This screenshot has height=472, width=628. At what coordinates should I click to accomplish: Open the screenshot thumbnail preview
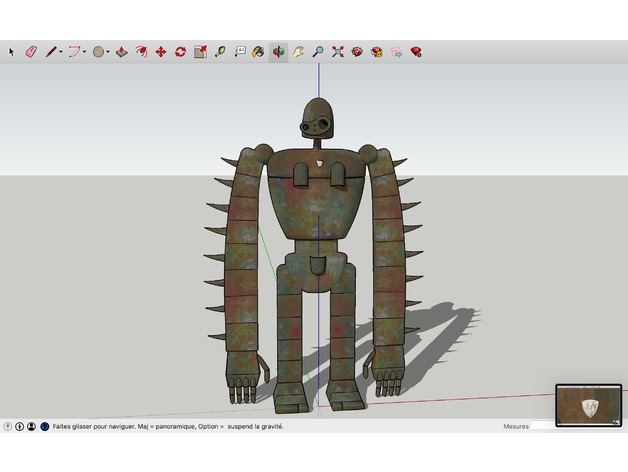click(x=589, y=405)
